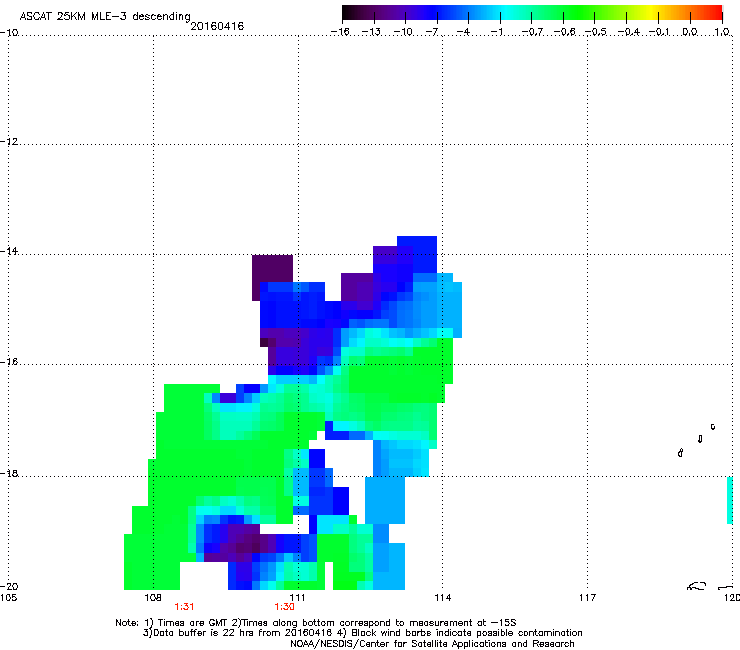This screenshot has width=740, height=650.
Task: Click the longitude axis label "105"
Action: click(8, 598)
